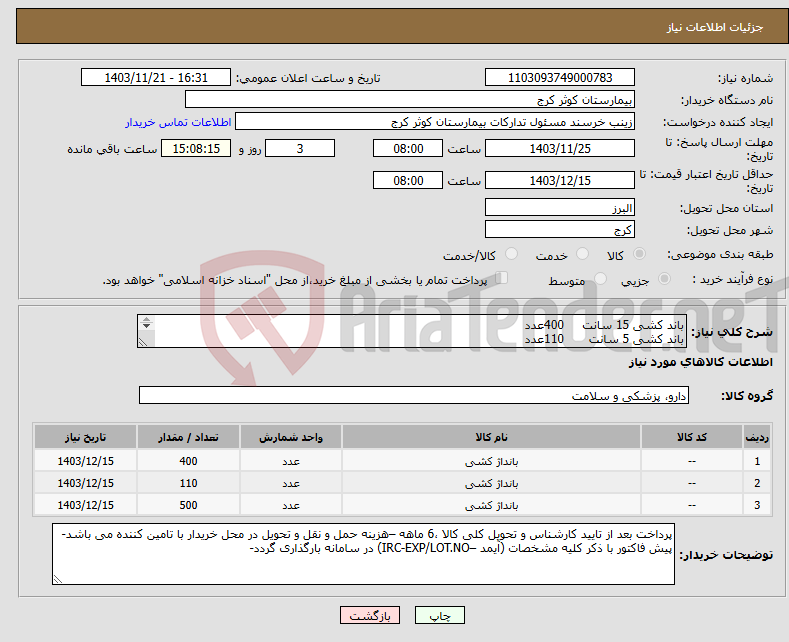Image resolution: width=789 pixels, height=642 pixels.
Task: Click the remaining time field 15:08:15
Action: click(196, 148)
